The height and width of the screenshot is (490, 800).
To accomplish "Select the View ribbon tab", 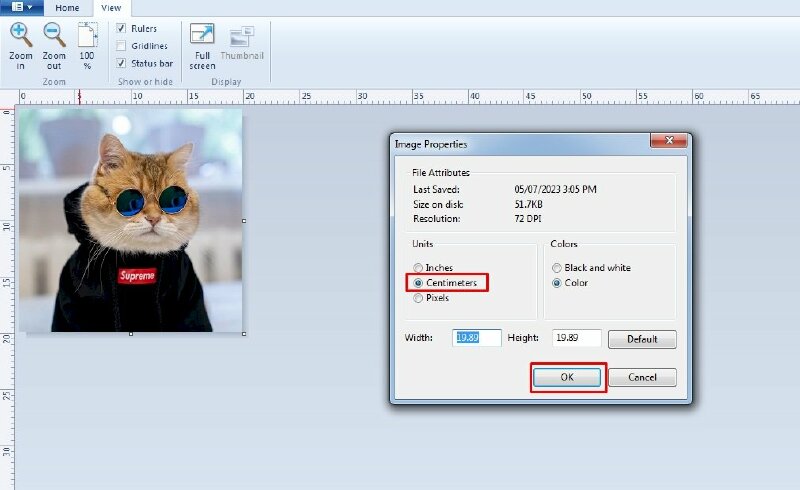I will [111, 8].
